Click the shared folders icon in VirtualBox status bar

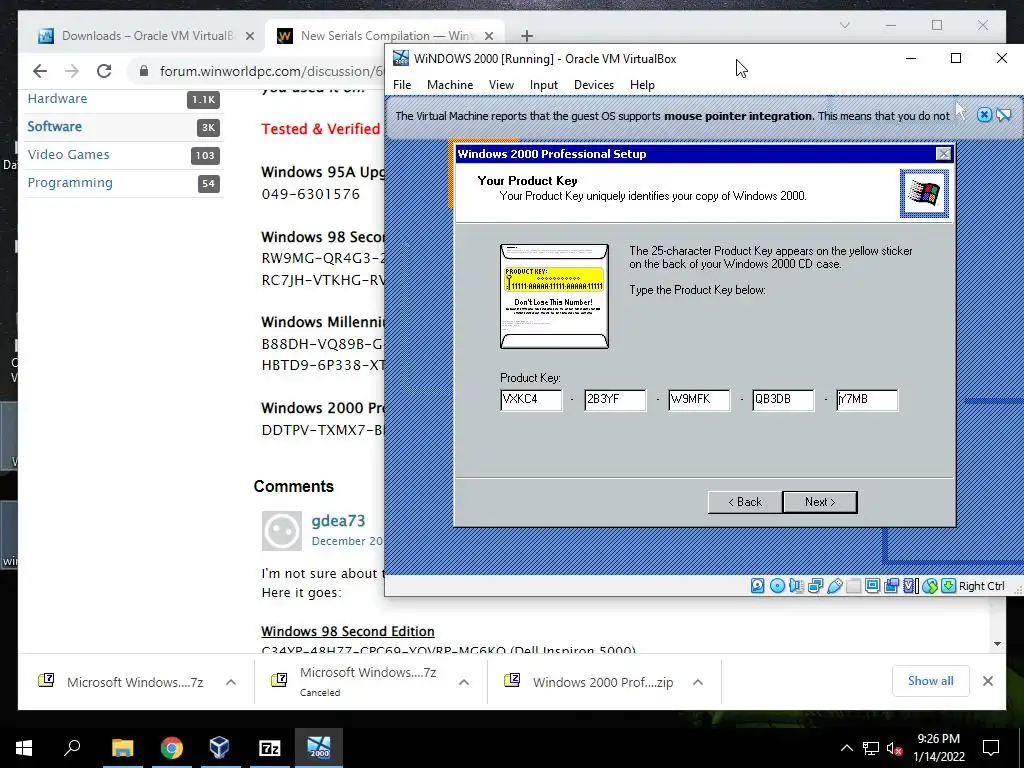(854, 586)
